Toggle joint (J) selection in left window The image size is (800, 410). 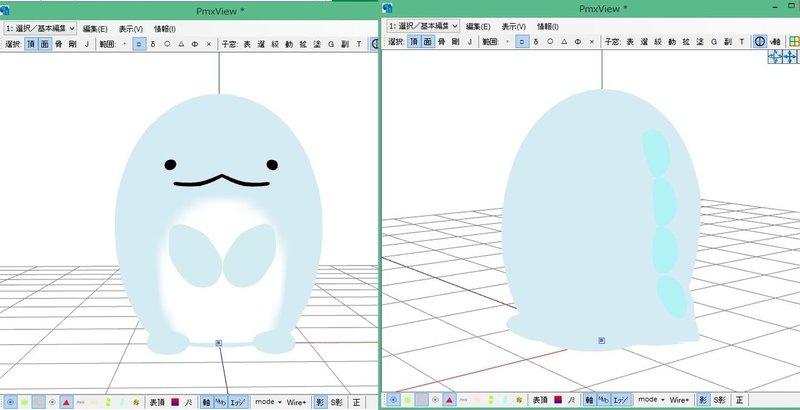pos(86,44)
